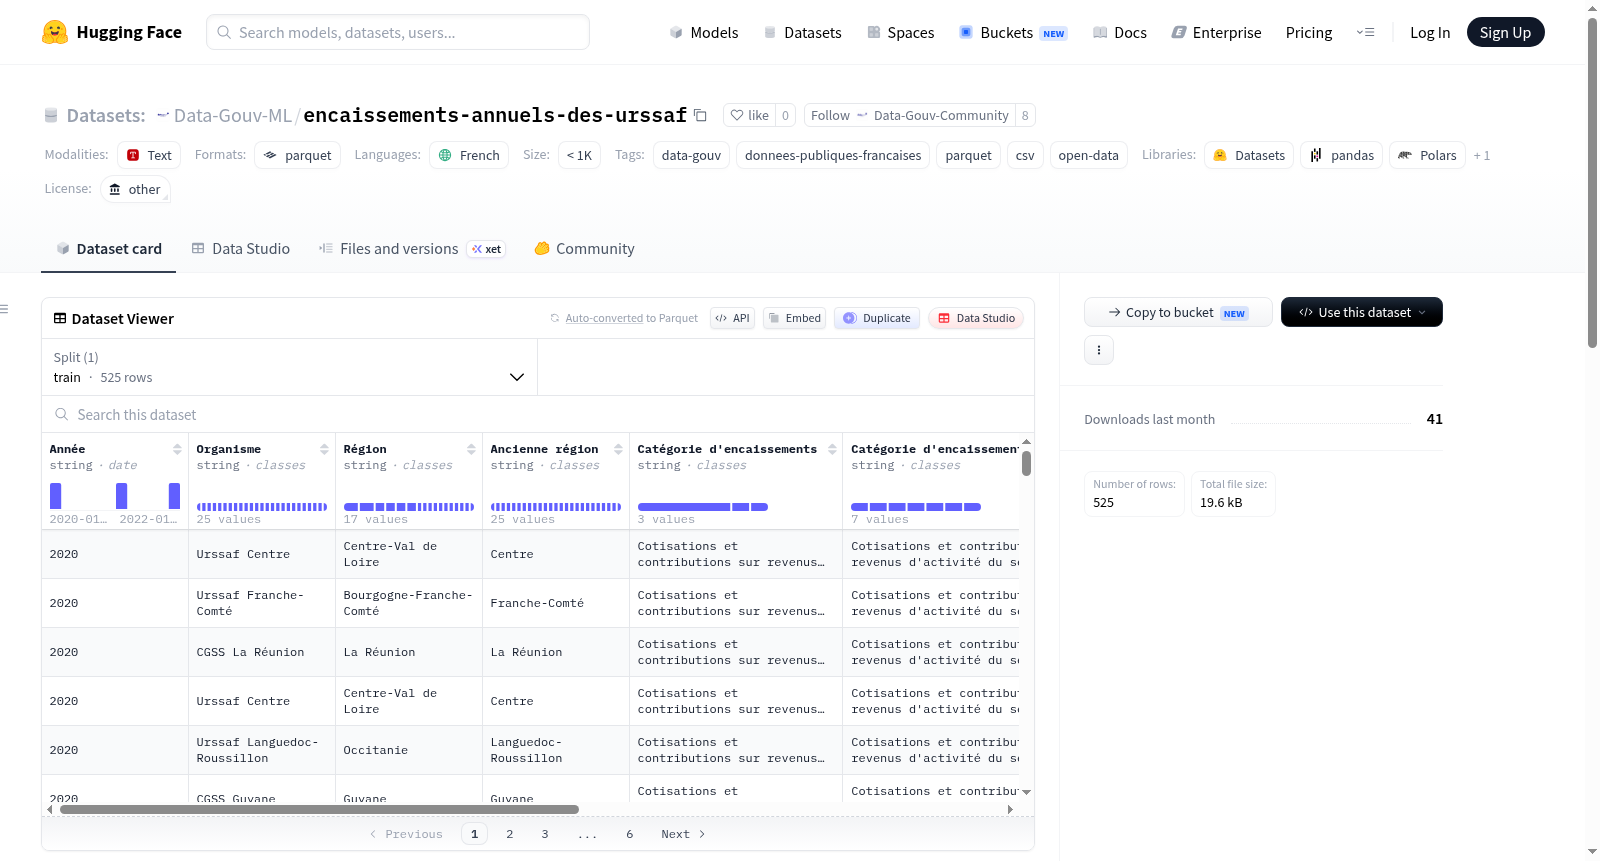Select the Polars library tag
Image resolution: width=1600 pixels, height=861 pixels.
(1427, 155)
